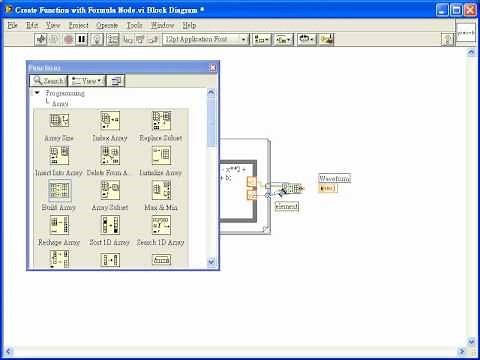Click the block diagram horizontal scroll-right arrow

tap(462, 351)
